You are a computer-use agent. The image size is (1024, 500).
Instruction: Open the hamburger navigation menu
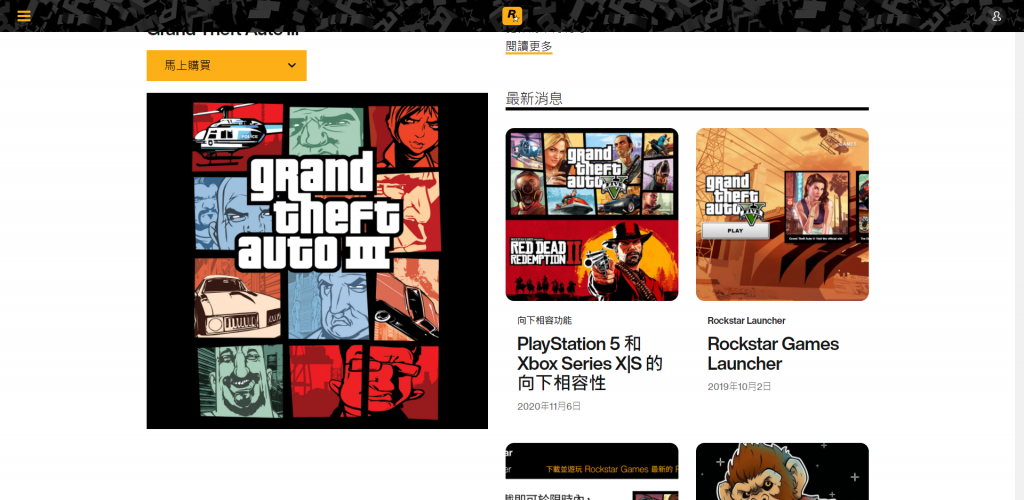tap(24, 16)
